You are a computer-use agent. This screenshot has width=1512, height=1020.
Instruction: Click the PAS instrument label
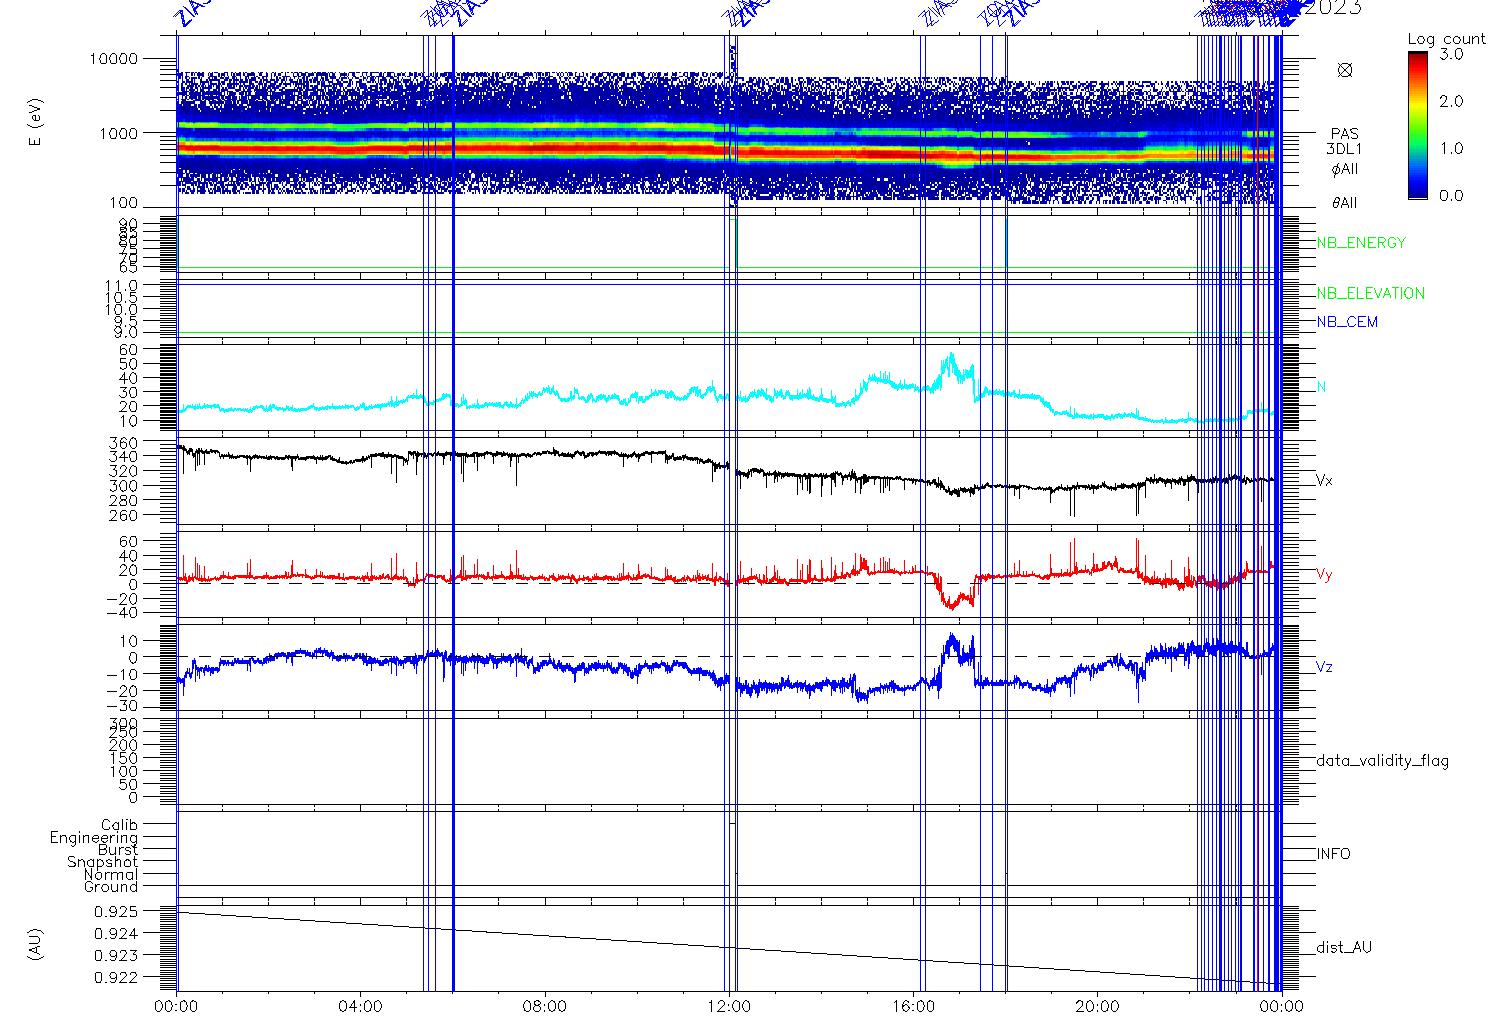coord(1345,134)
